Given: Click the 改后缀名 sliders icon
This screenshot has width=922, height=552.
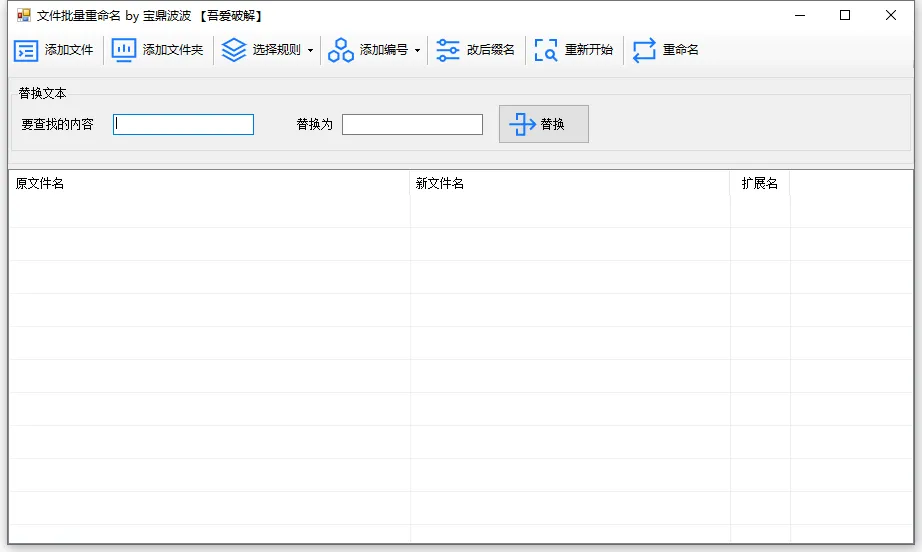Looking at the screenshot, I should (x=447, y=50).
